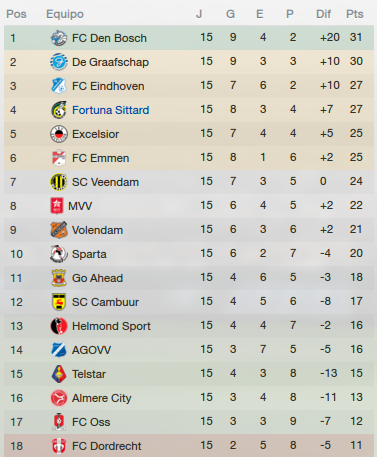Open the Fortuna Sittard team link
Viewport: 377px width, 457px height.
tap(110, 110)
